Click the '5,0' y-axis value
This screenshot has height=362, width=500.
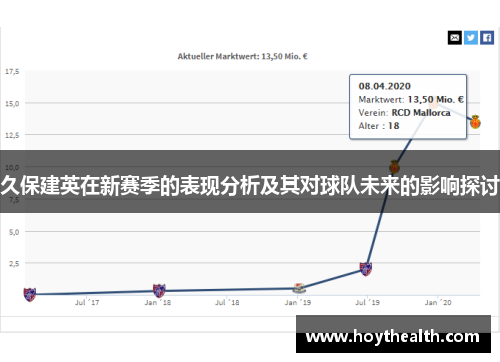[14, 232]
